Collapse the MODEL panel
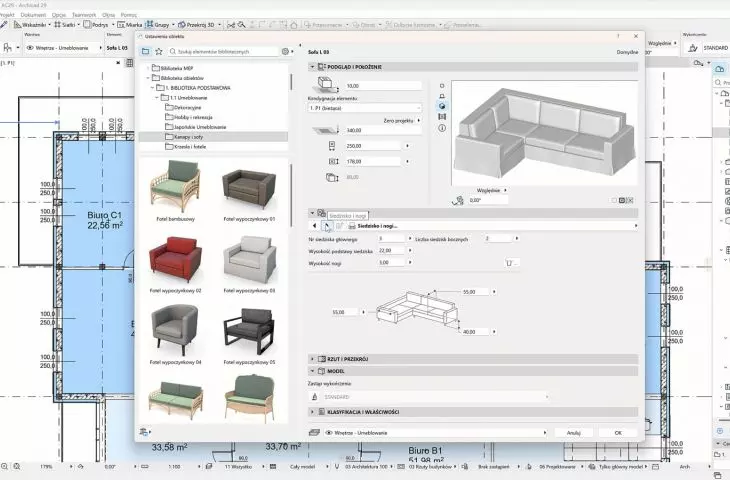Image resolution: width=730 pixels, height=480 pixels. tap(312, 371)
